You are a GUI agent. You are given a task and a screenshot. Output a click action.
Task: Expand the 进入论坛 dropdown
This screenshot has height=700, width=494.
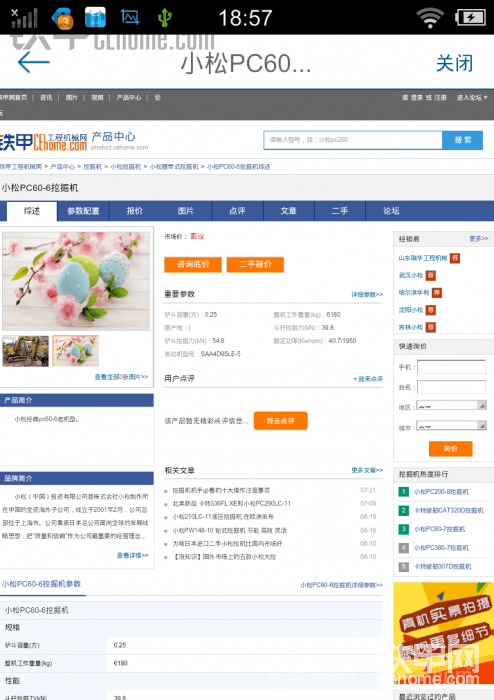pos(472,97)
